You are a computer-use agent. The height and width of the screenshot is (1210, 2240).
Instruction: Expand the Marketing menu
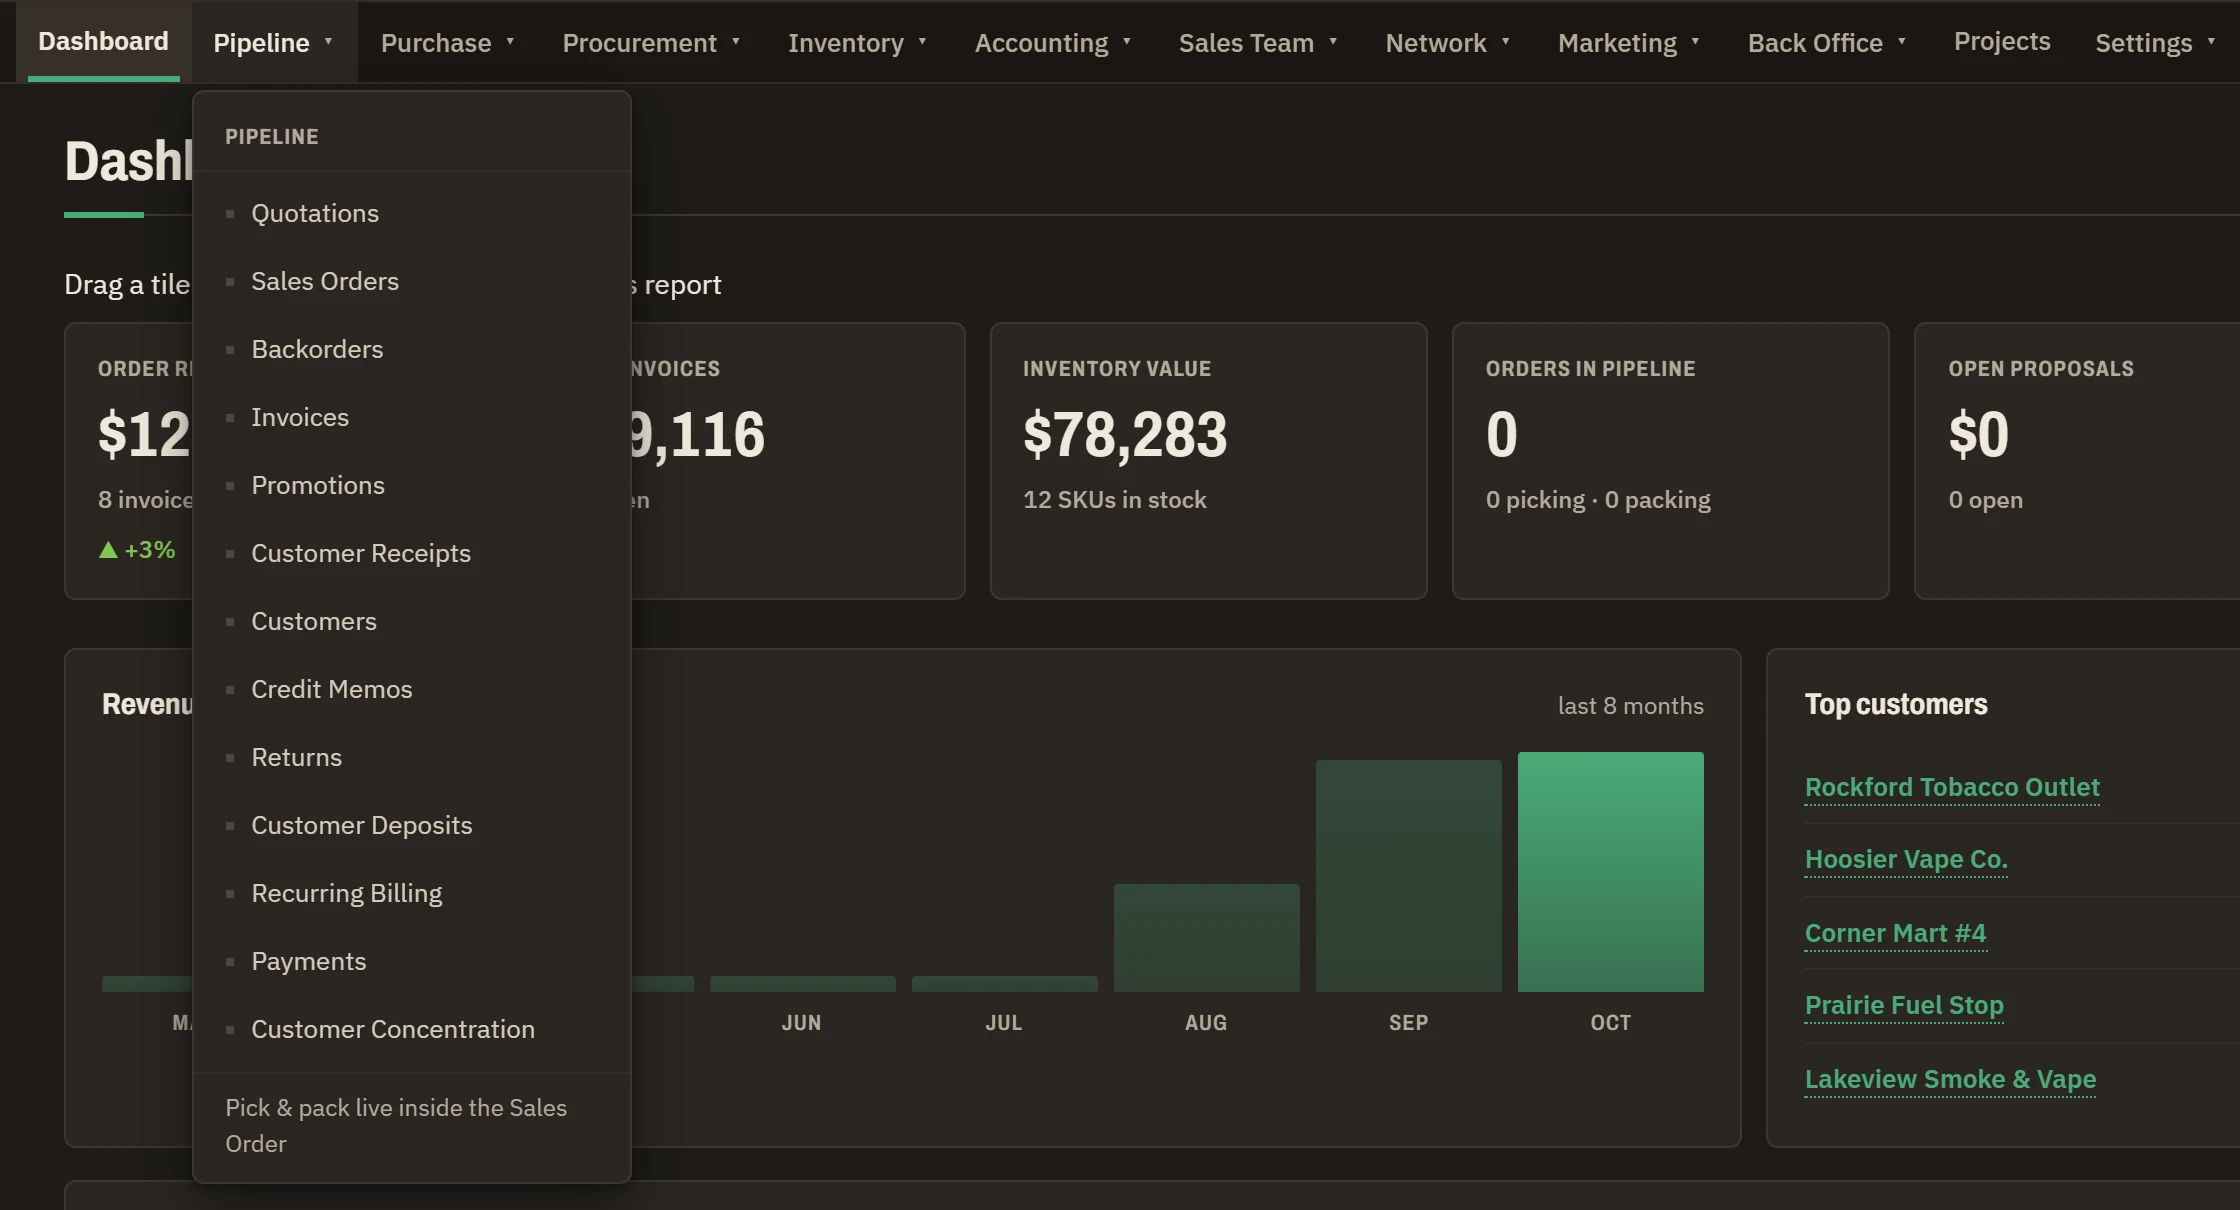[1629, 42]
